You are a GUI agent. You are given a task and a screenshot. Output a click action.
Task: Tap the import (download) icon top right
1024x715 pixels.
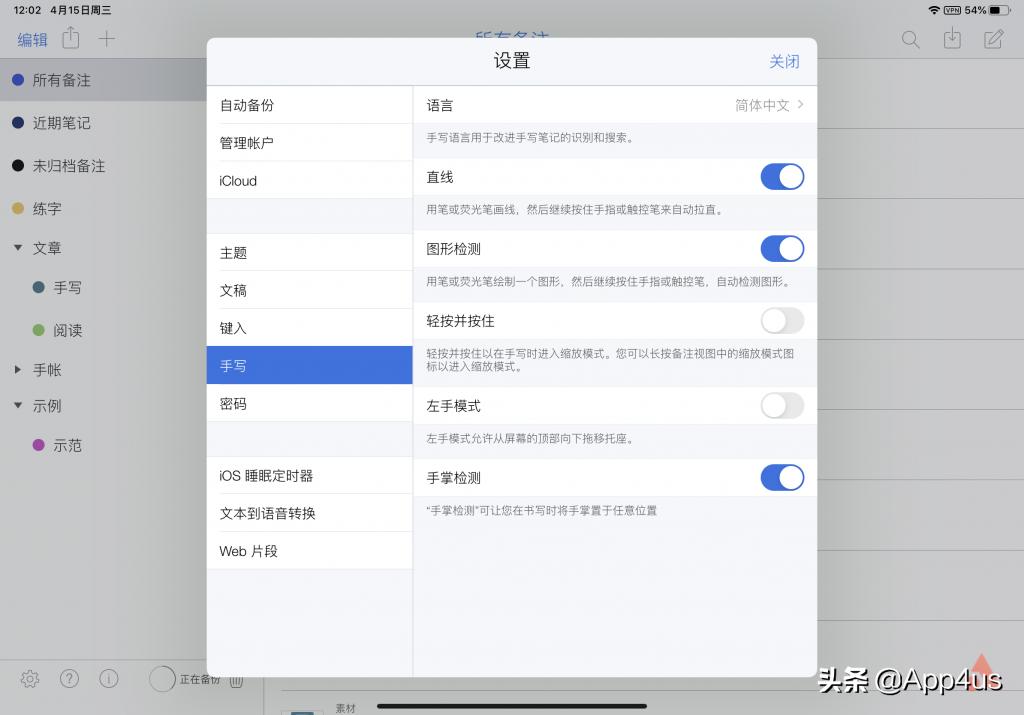point(951,39)
